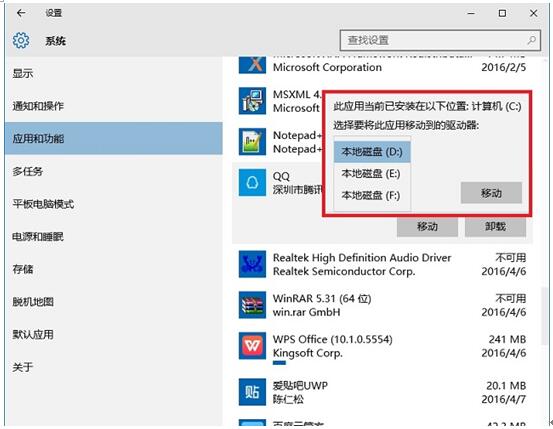Image resolution: width=553 pixels, height=429 pixels.
Task: Click 移动 button in the popup
Action: [x=491, y=193]
